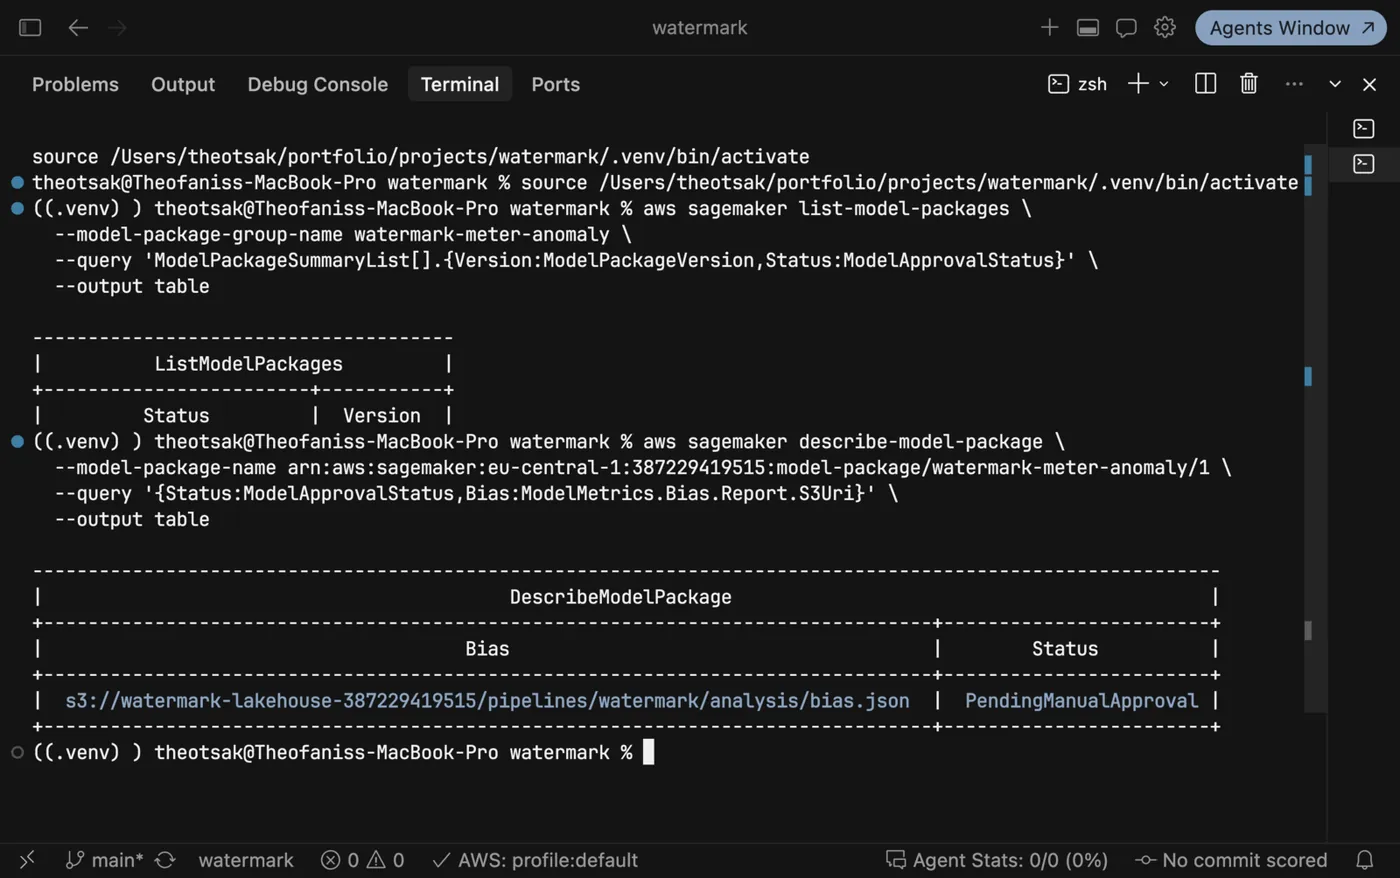
Task: Click the window title watermark
Action: pyautogui.click(x=700, y=27)
